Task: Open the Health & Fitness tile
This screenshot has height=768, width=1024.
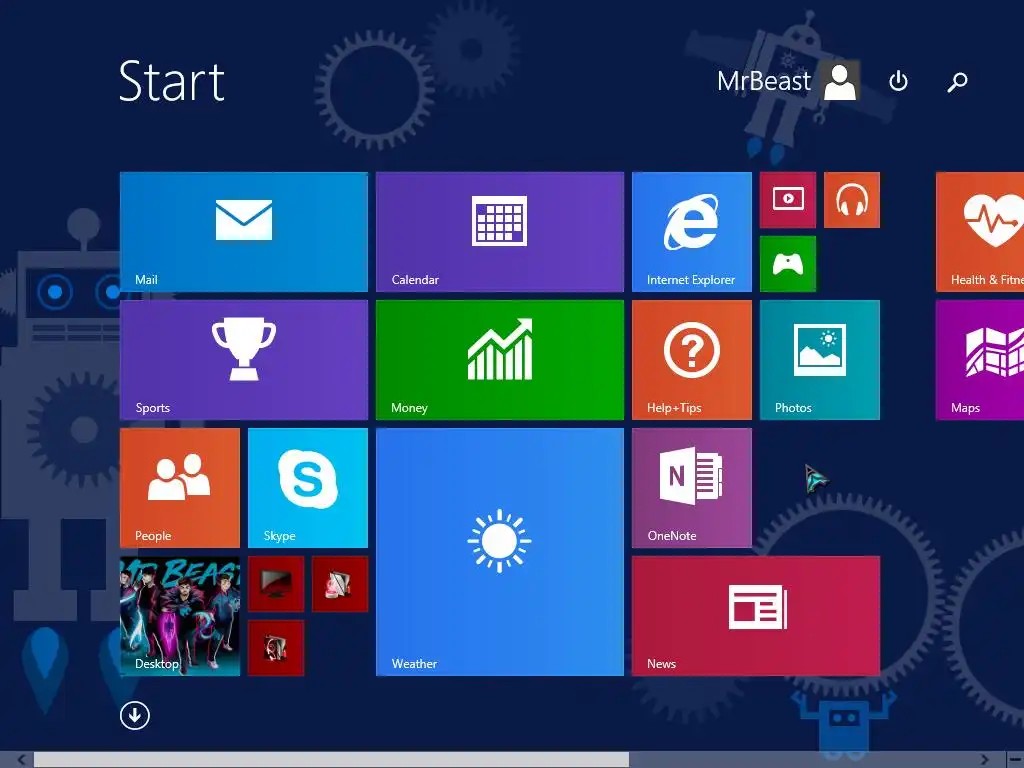Action: click(x=980, y=232)
